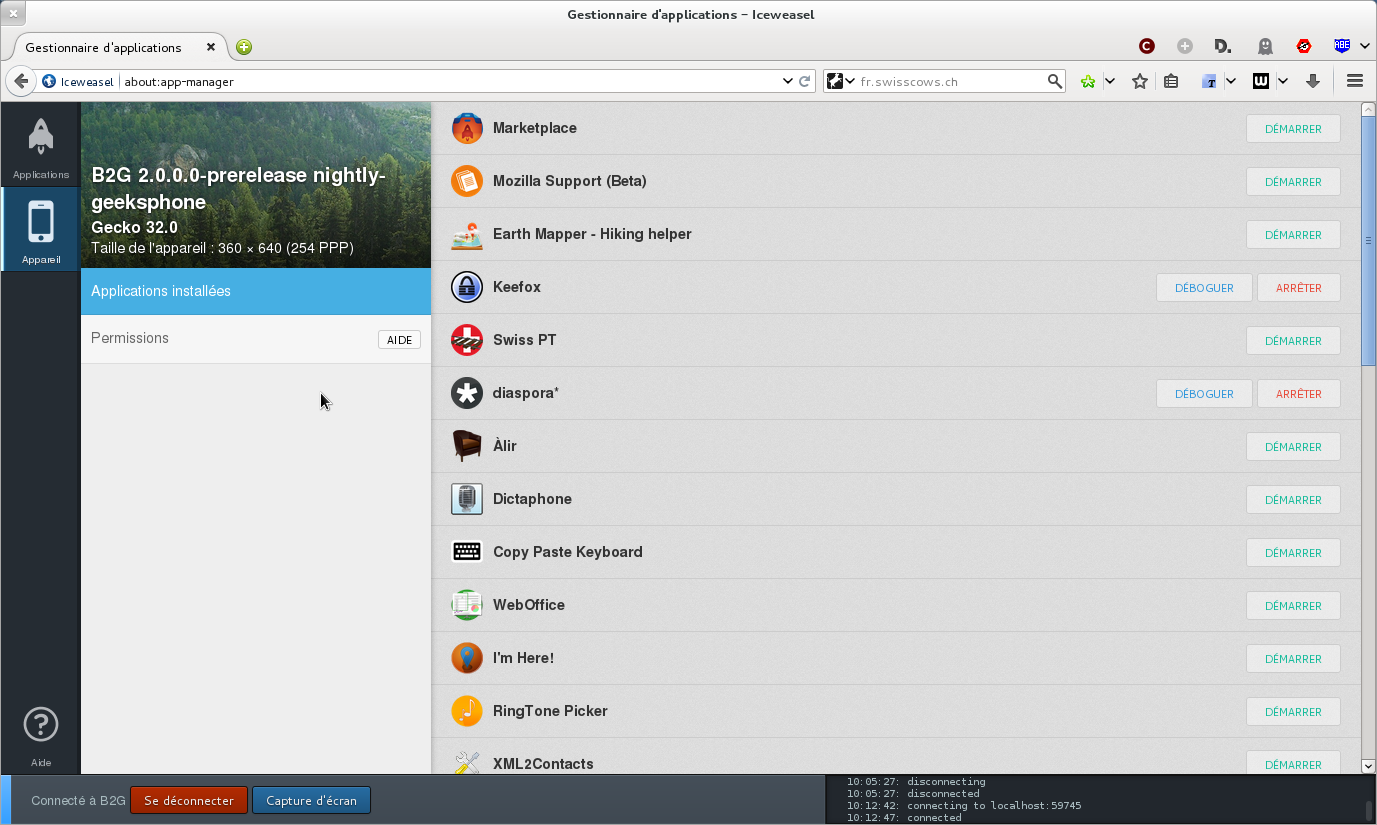
Task: Start Swiss PT with DÉMARRER
Action: click(x=1293, y=341)
